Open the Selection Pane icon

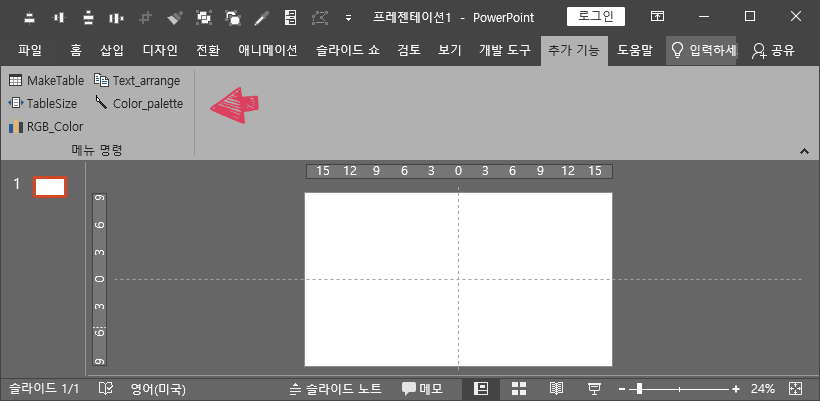pyautogui.click(x=290, y=17)
